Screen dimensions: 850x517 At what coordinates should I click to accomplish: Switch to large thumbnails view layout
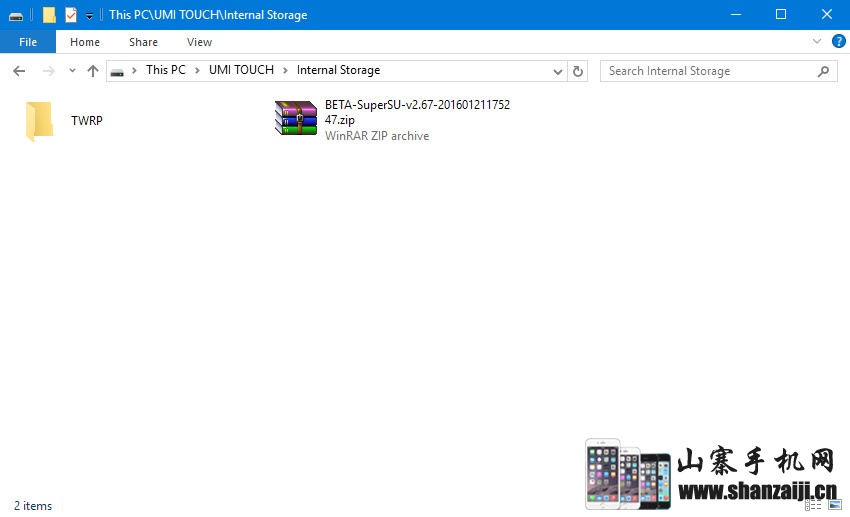click(x=835, y=505)
